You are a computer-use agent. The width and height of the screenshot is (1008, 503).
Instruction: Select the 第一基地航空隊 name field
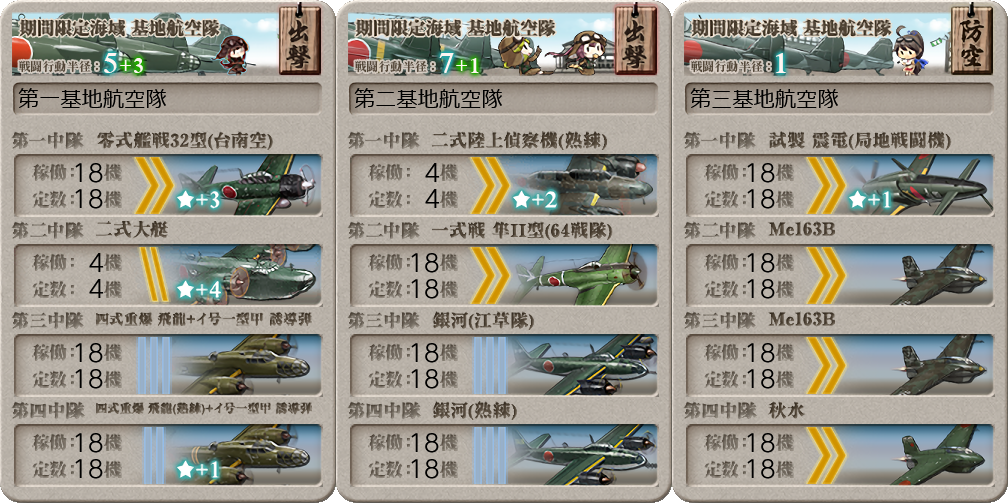(x=166, y=99)
